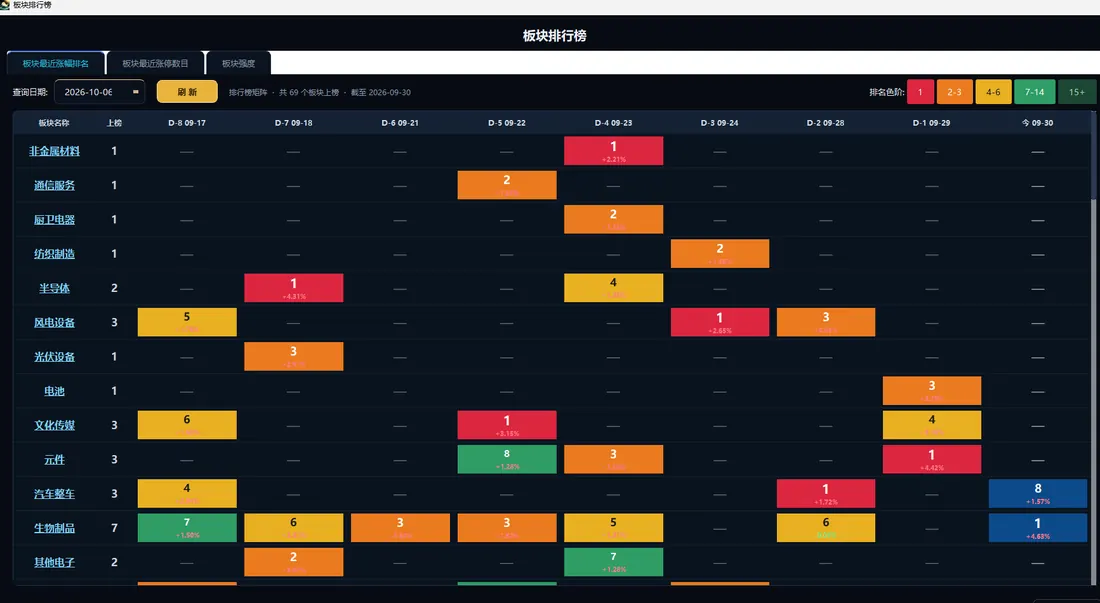Click 汽车整车 blue rank 8 cell on 09-30

coord(1038,494)
